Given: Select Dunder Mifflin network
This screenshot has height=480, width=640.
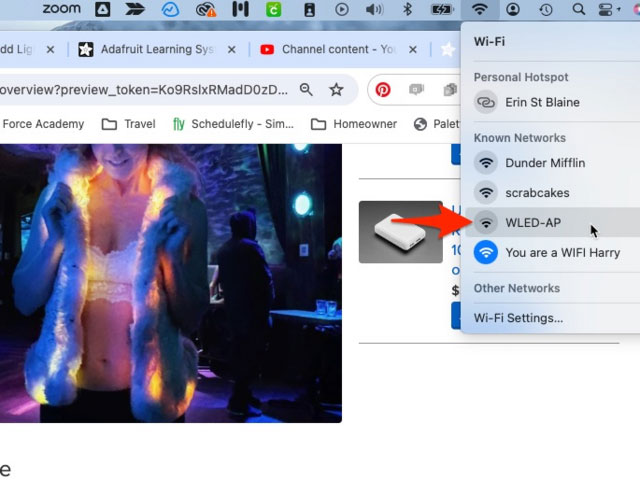Looking at the screenshot, I should (553, 163).
